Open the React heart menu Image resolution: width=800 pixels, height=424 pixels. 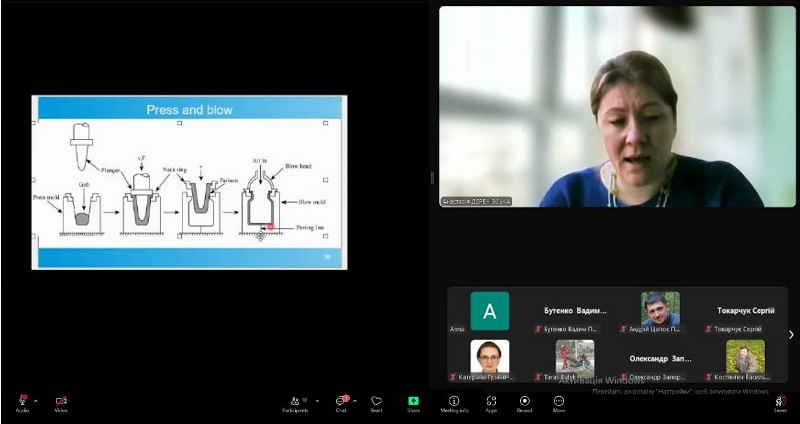[377, 403]
